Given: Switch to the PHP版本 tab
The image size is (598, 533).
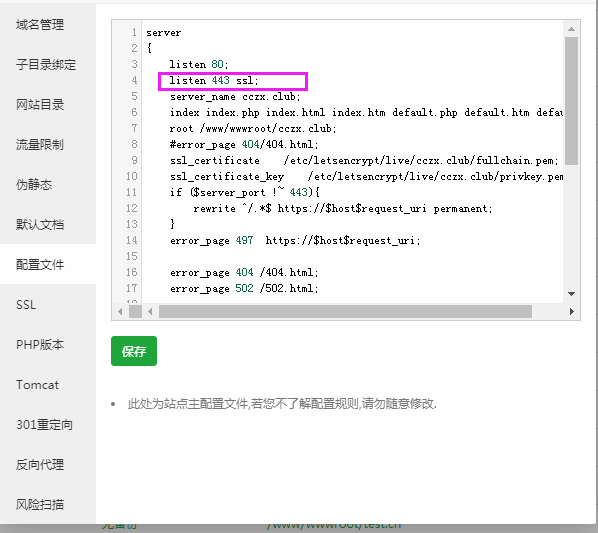Looking at the screenshot, I should (x=40, y=345).
